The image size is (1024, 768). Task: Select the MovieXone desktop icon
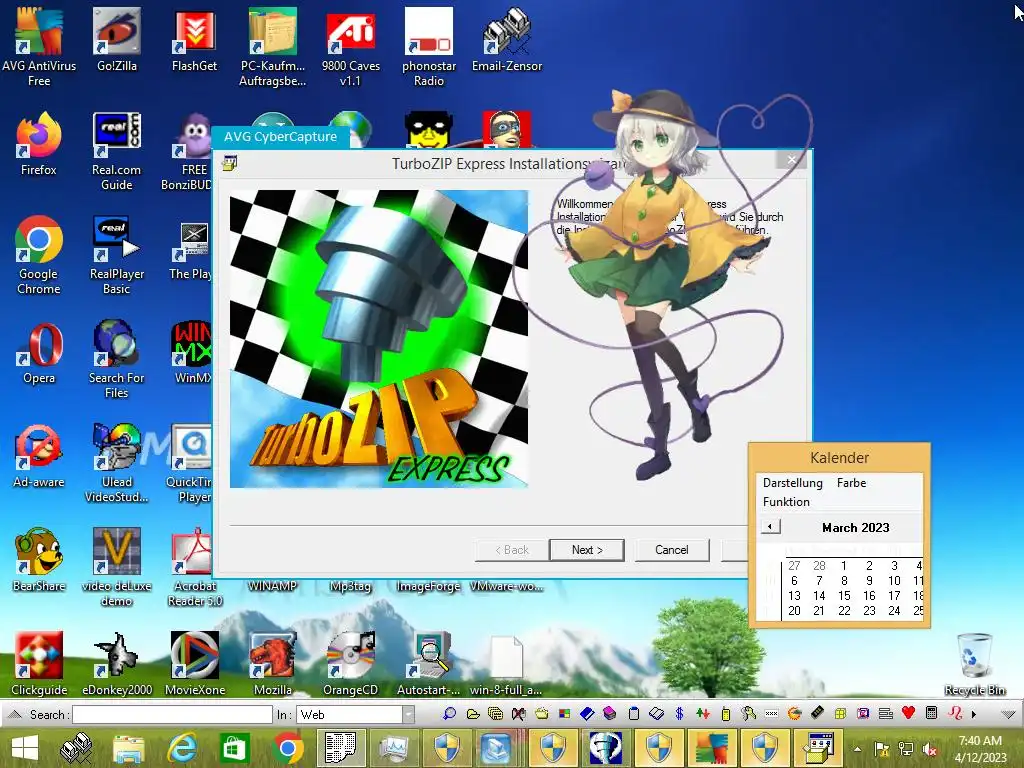tap(195, 664)
